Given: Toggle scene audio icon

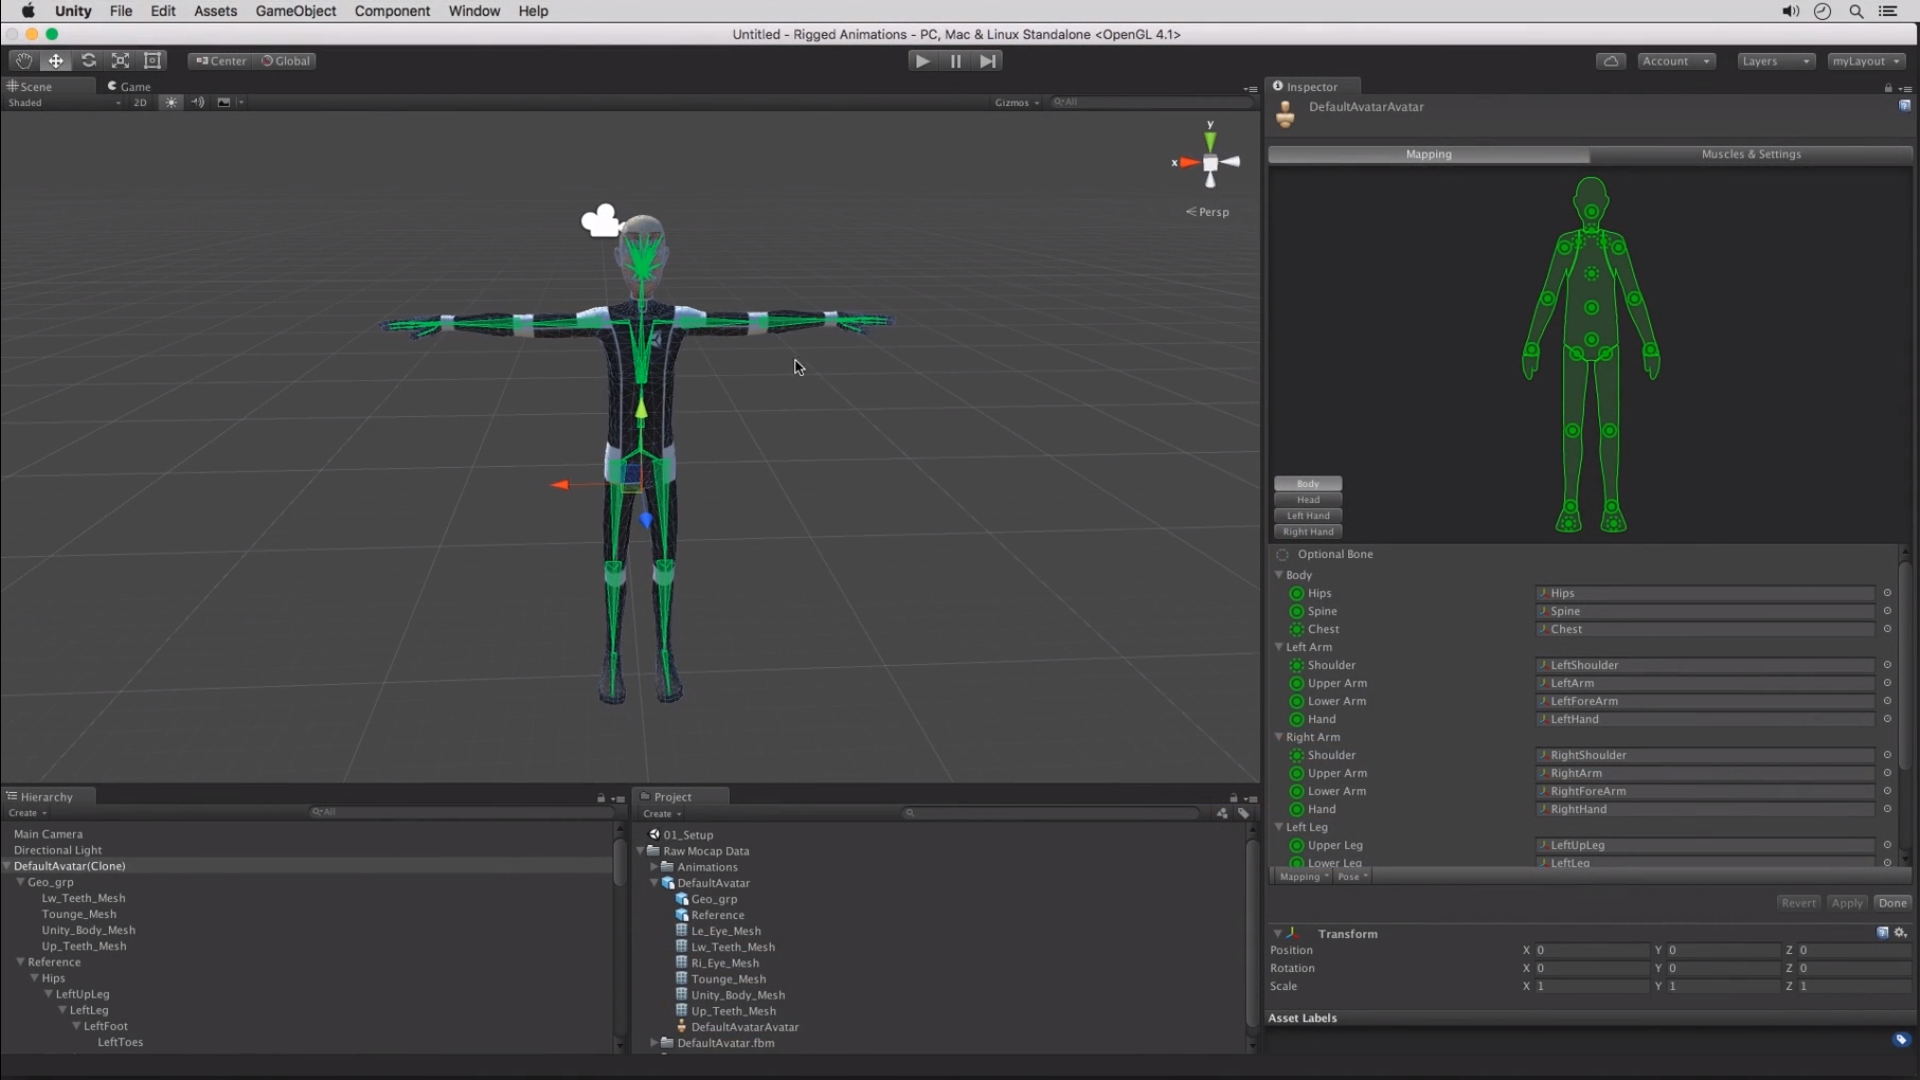Looking at the screenshot, I should pyautogui.click(x=197, y=102).
